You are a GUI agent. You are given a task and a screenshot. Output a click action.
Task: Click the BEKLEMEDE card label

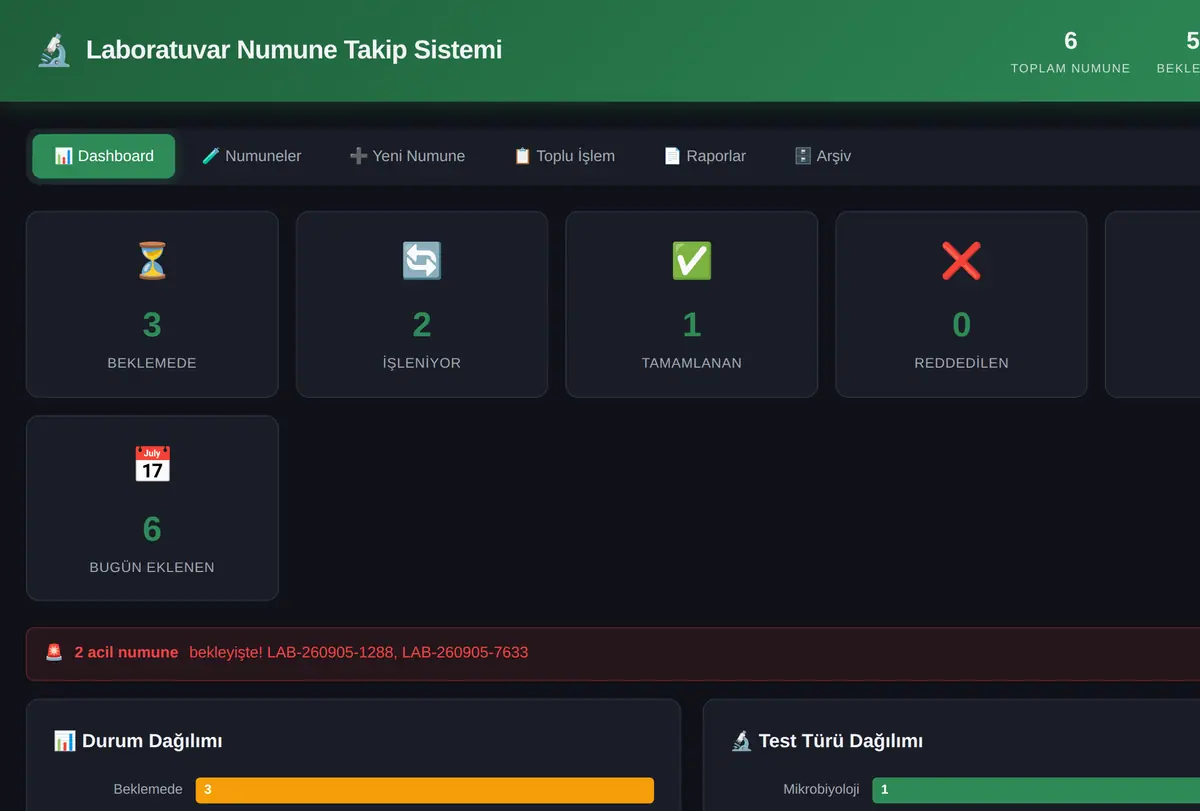click(152, 363)
